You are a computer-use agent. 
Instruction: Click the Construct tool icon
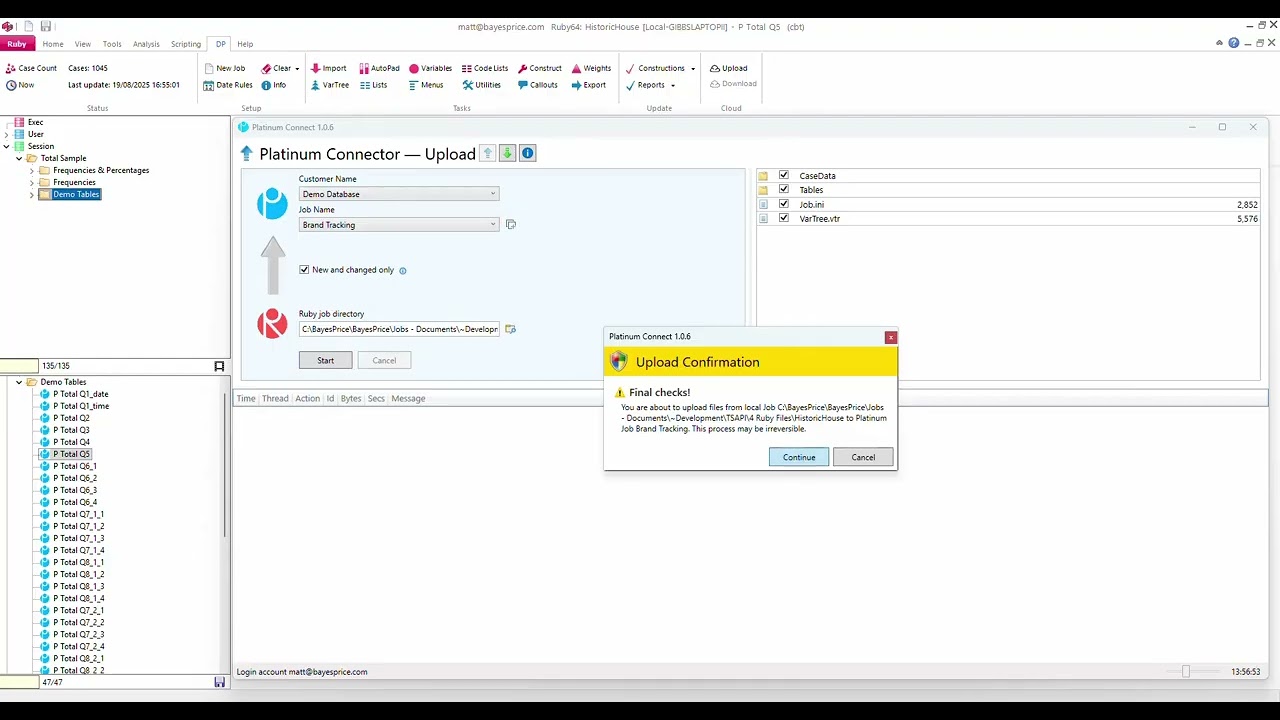click(540, 69)
